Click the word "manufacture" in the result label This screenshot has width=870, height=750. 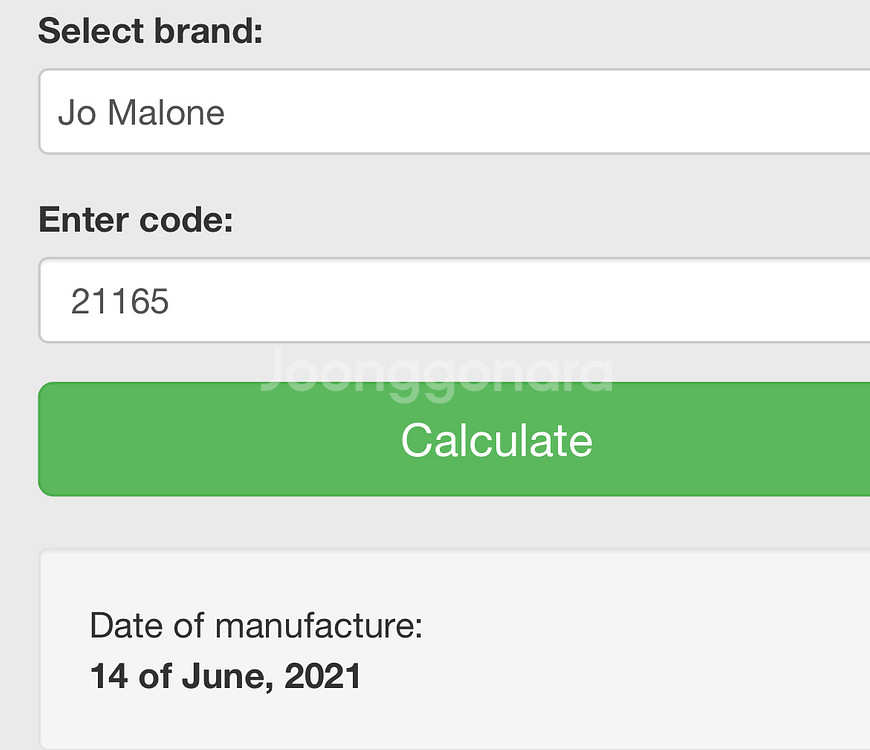pos(318,626)
